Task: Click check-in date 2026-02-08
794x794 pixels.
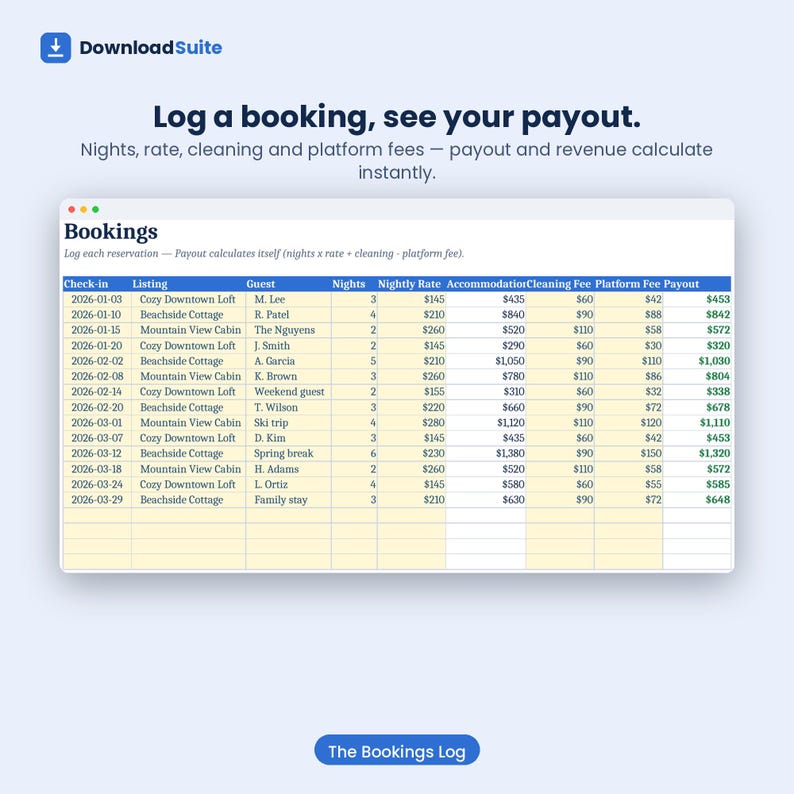Action: [97, 376]
